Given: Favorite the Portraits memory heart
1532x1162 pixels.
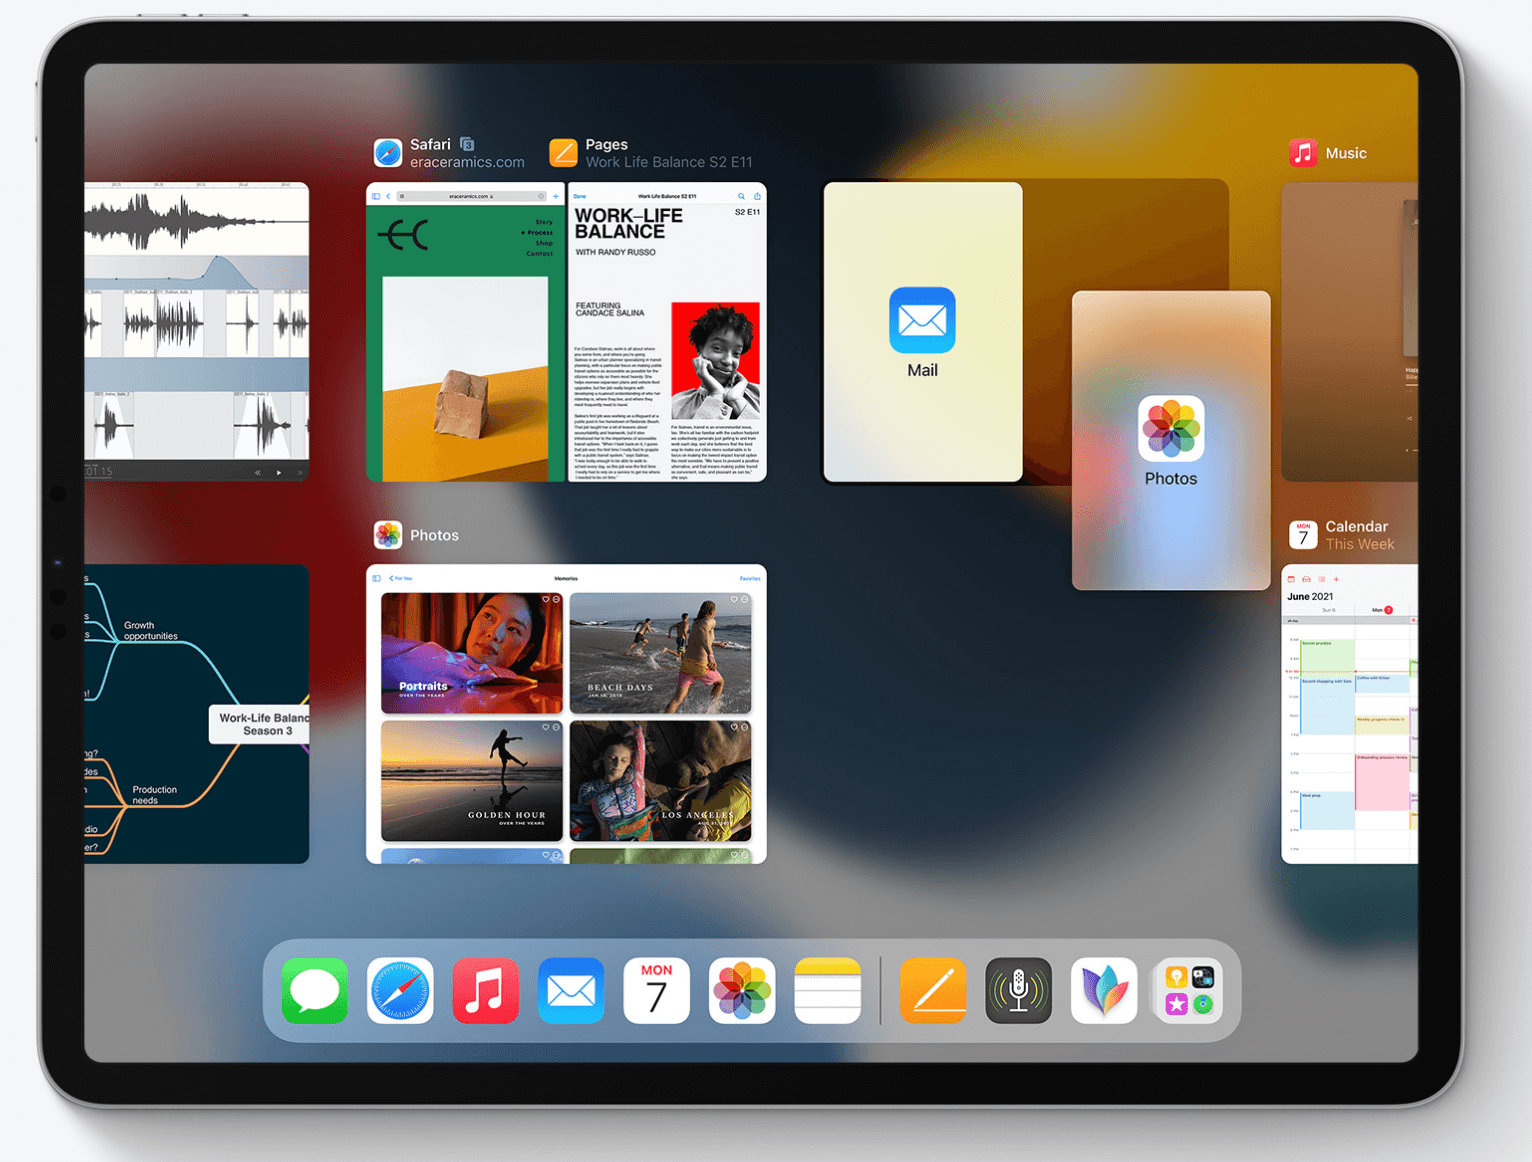Looking at the screenshot, I should pos(546,600).
